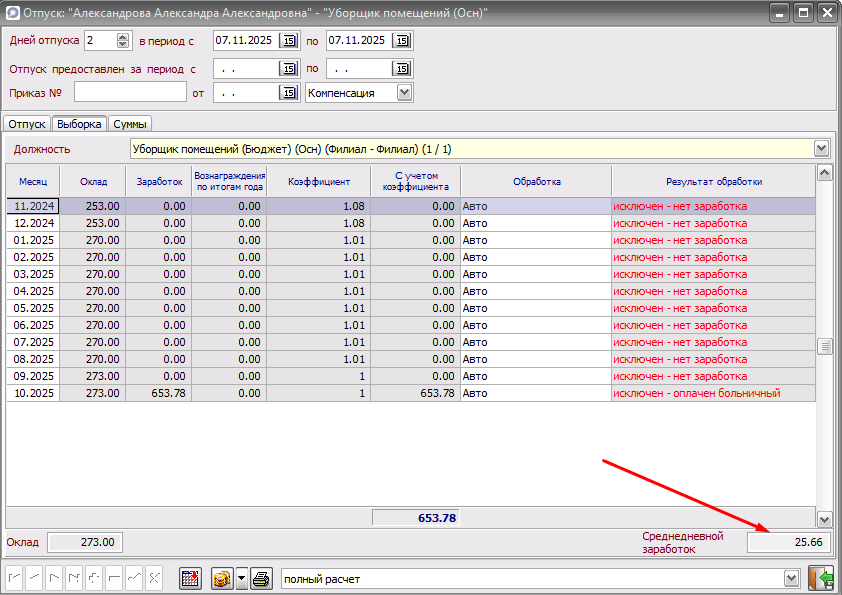Switch to the Отпуск tab
This screenshot has width=842, height=595.
pyautogui.click(x=27, y=124)
